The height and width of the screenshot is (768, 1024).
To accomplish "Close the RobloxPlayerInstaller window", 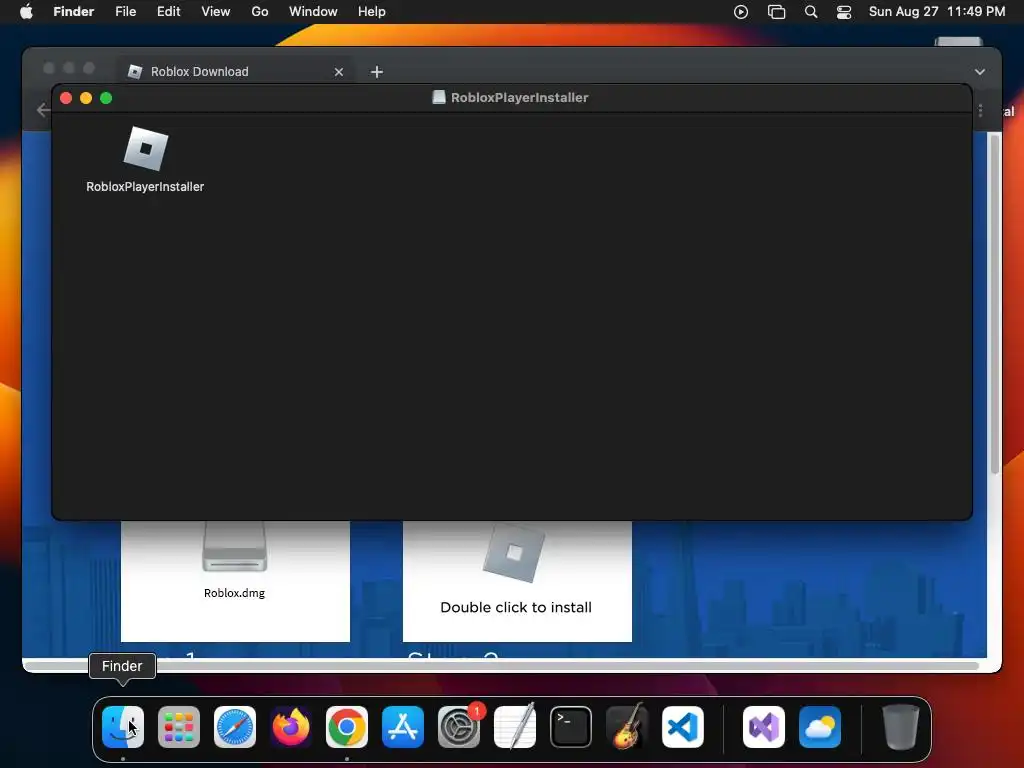I will pos(66,98).
